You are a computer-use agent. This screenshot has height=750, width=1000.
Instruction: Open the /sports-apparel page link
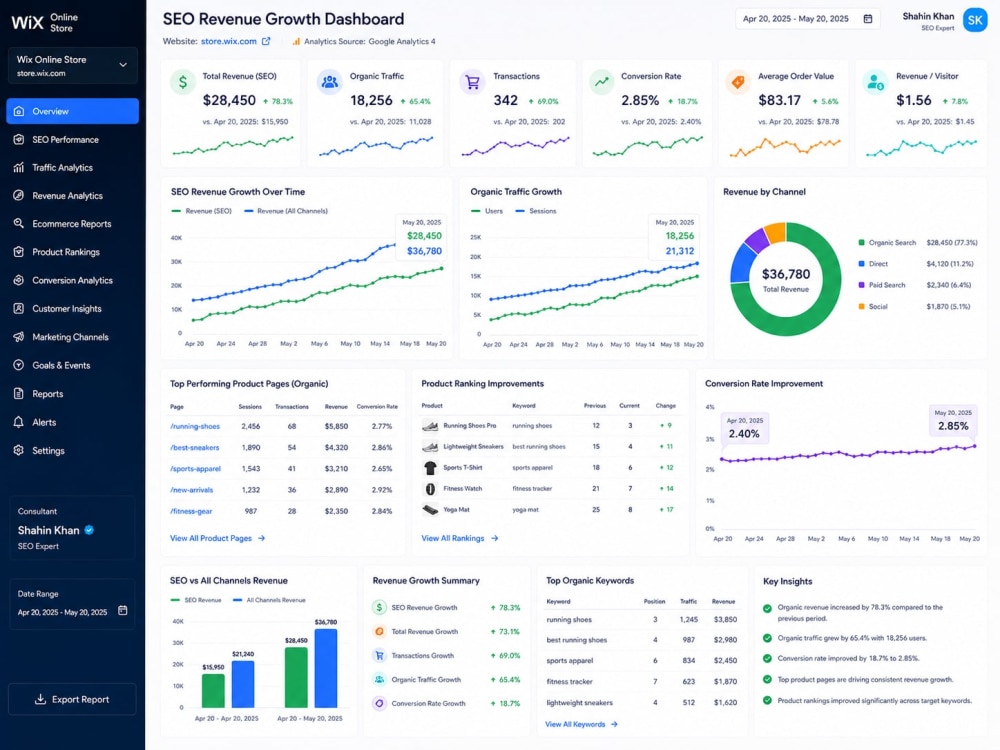195,469
